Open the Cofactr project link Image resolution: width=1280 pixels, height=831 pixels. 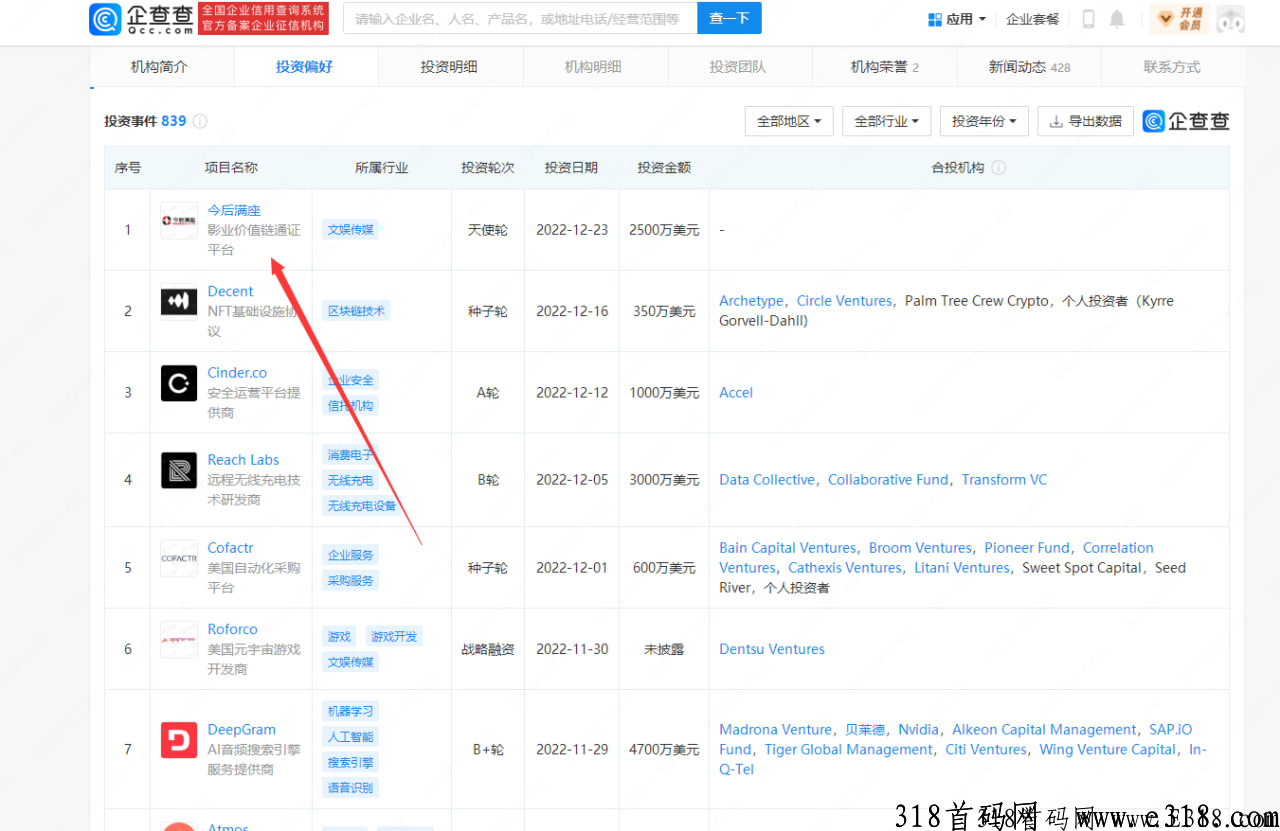(230, 548)
